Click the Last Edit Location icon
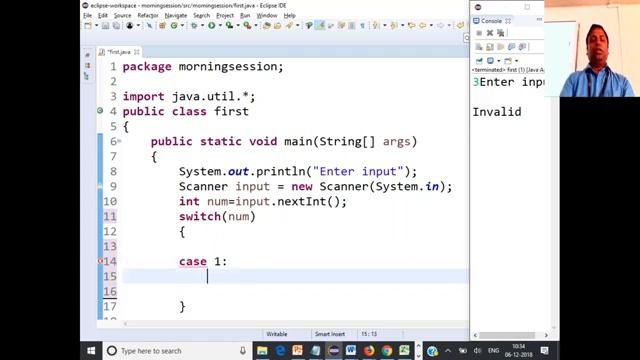Screen dimensions: 640x360 411,26
